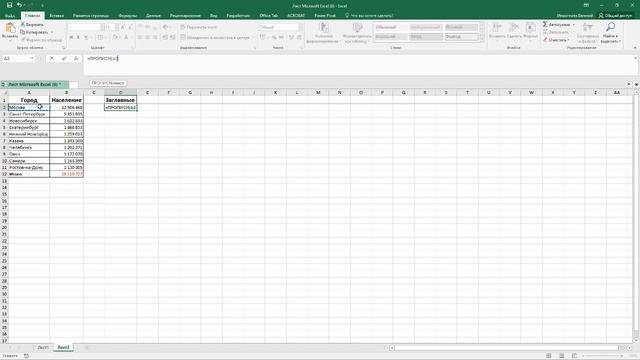Expand the AutoSum dropdown arrow
Image resolution: width=640 pixels, height=360 pixels.
pyautogui.click(x=573, y=24)
